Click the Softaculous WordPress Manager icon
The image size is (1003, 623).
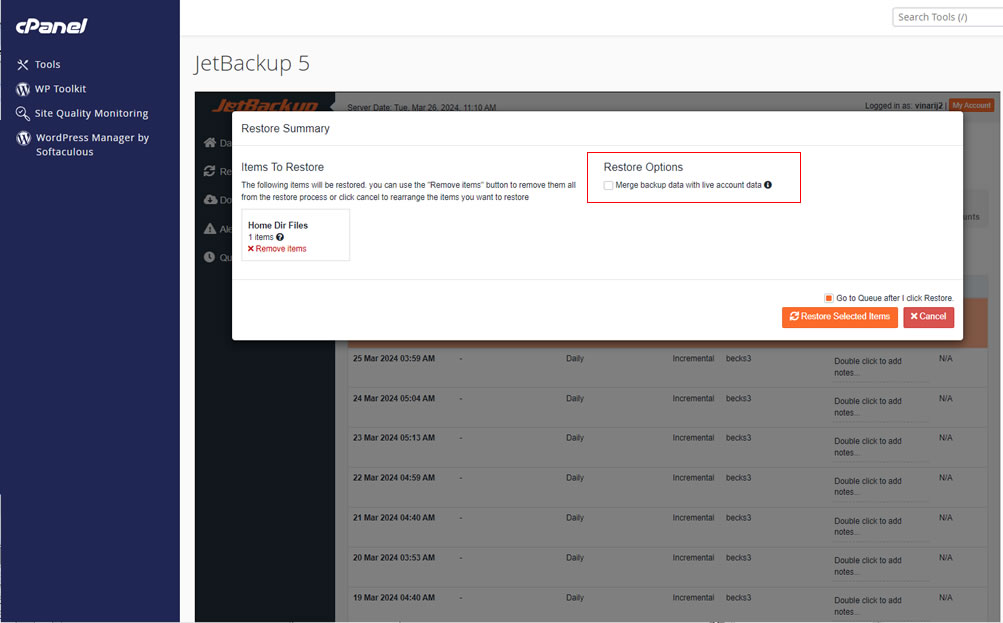pos(23,138)
